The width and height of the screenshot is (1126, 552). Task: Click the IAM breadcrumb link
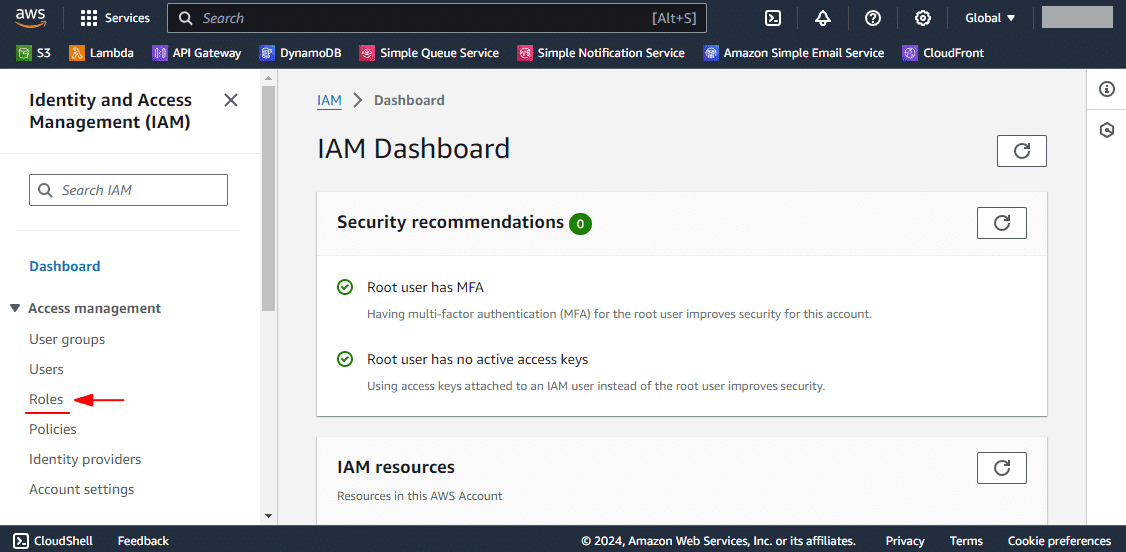coord(330,100)
